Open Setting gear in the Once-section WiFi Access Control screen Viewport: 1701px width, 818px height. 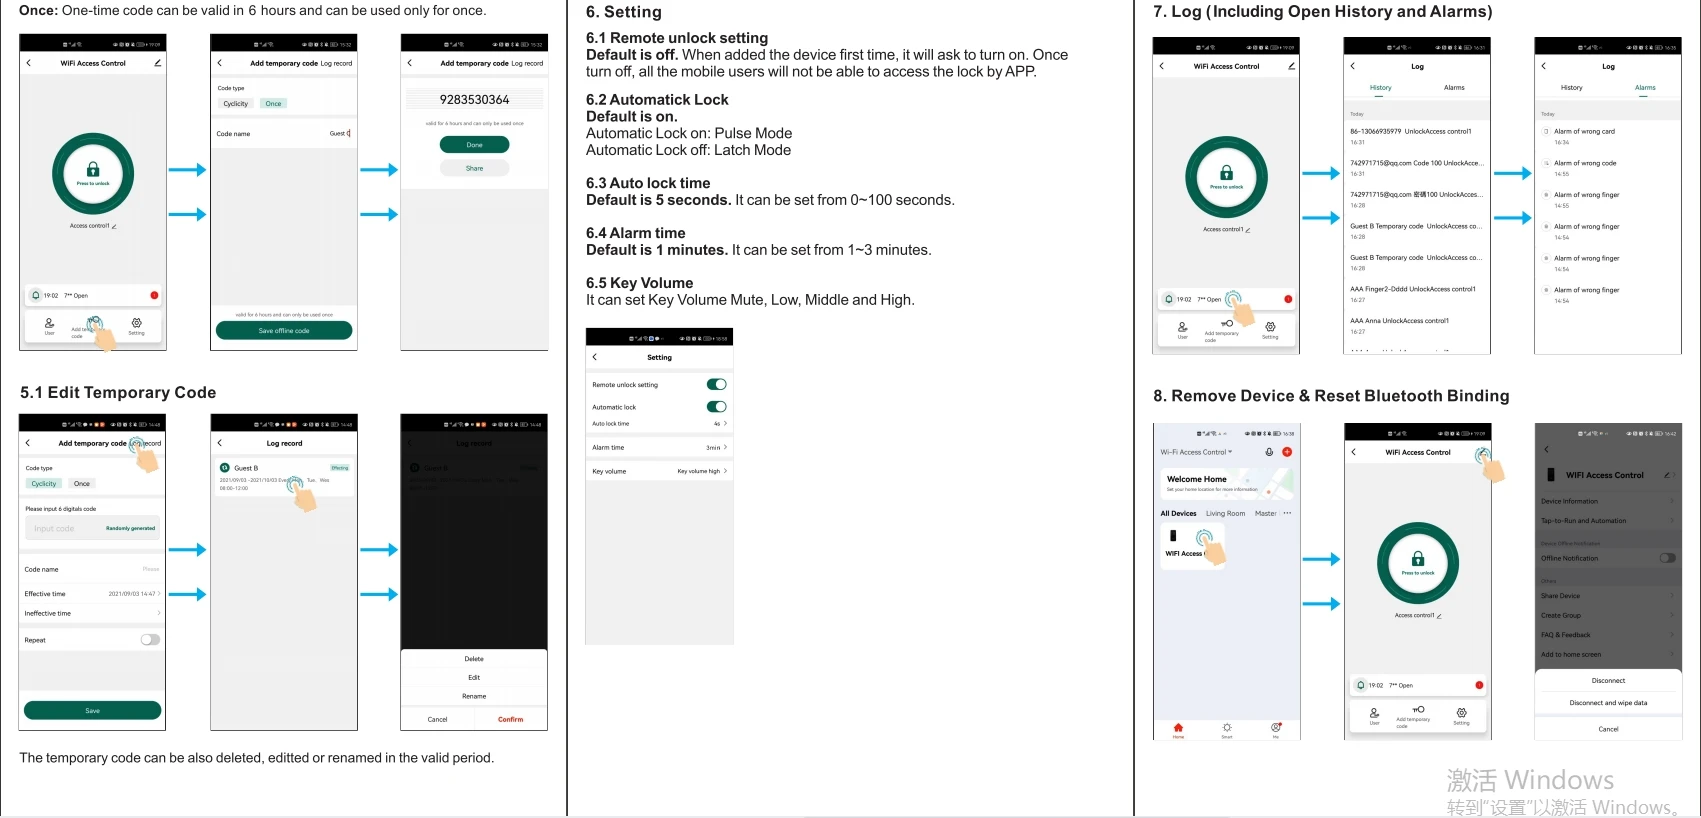[136, 325]
